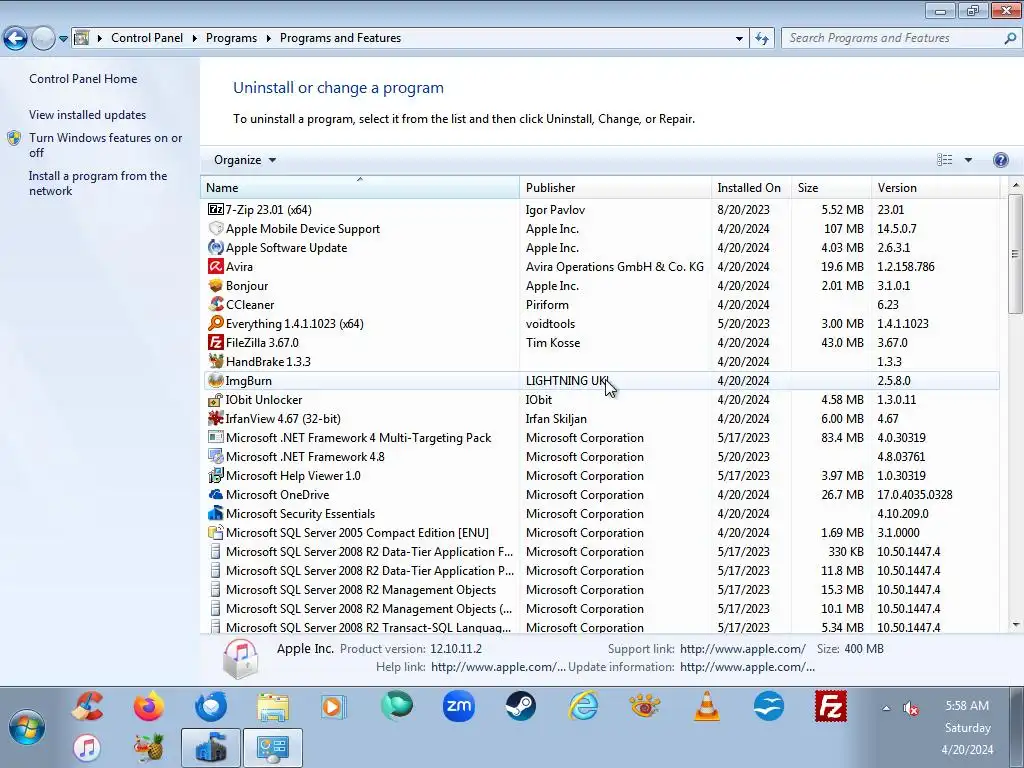Open View installed updates link
Screen dimensions: 1024x768
88,115
